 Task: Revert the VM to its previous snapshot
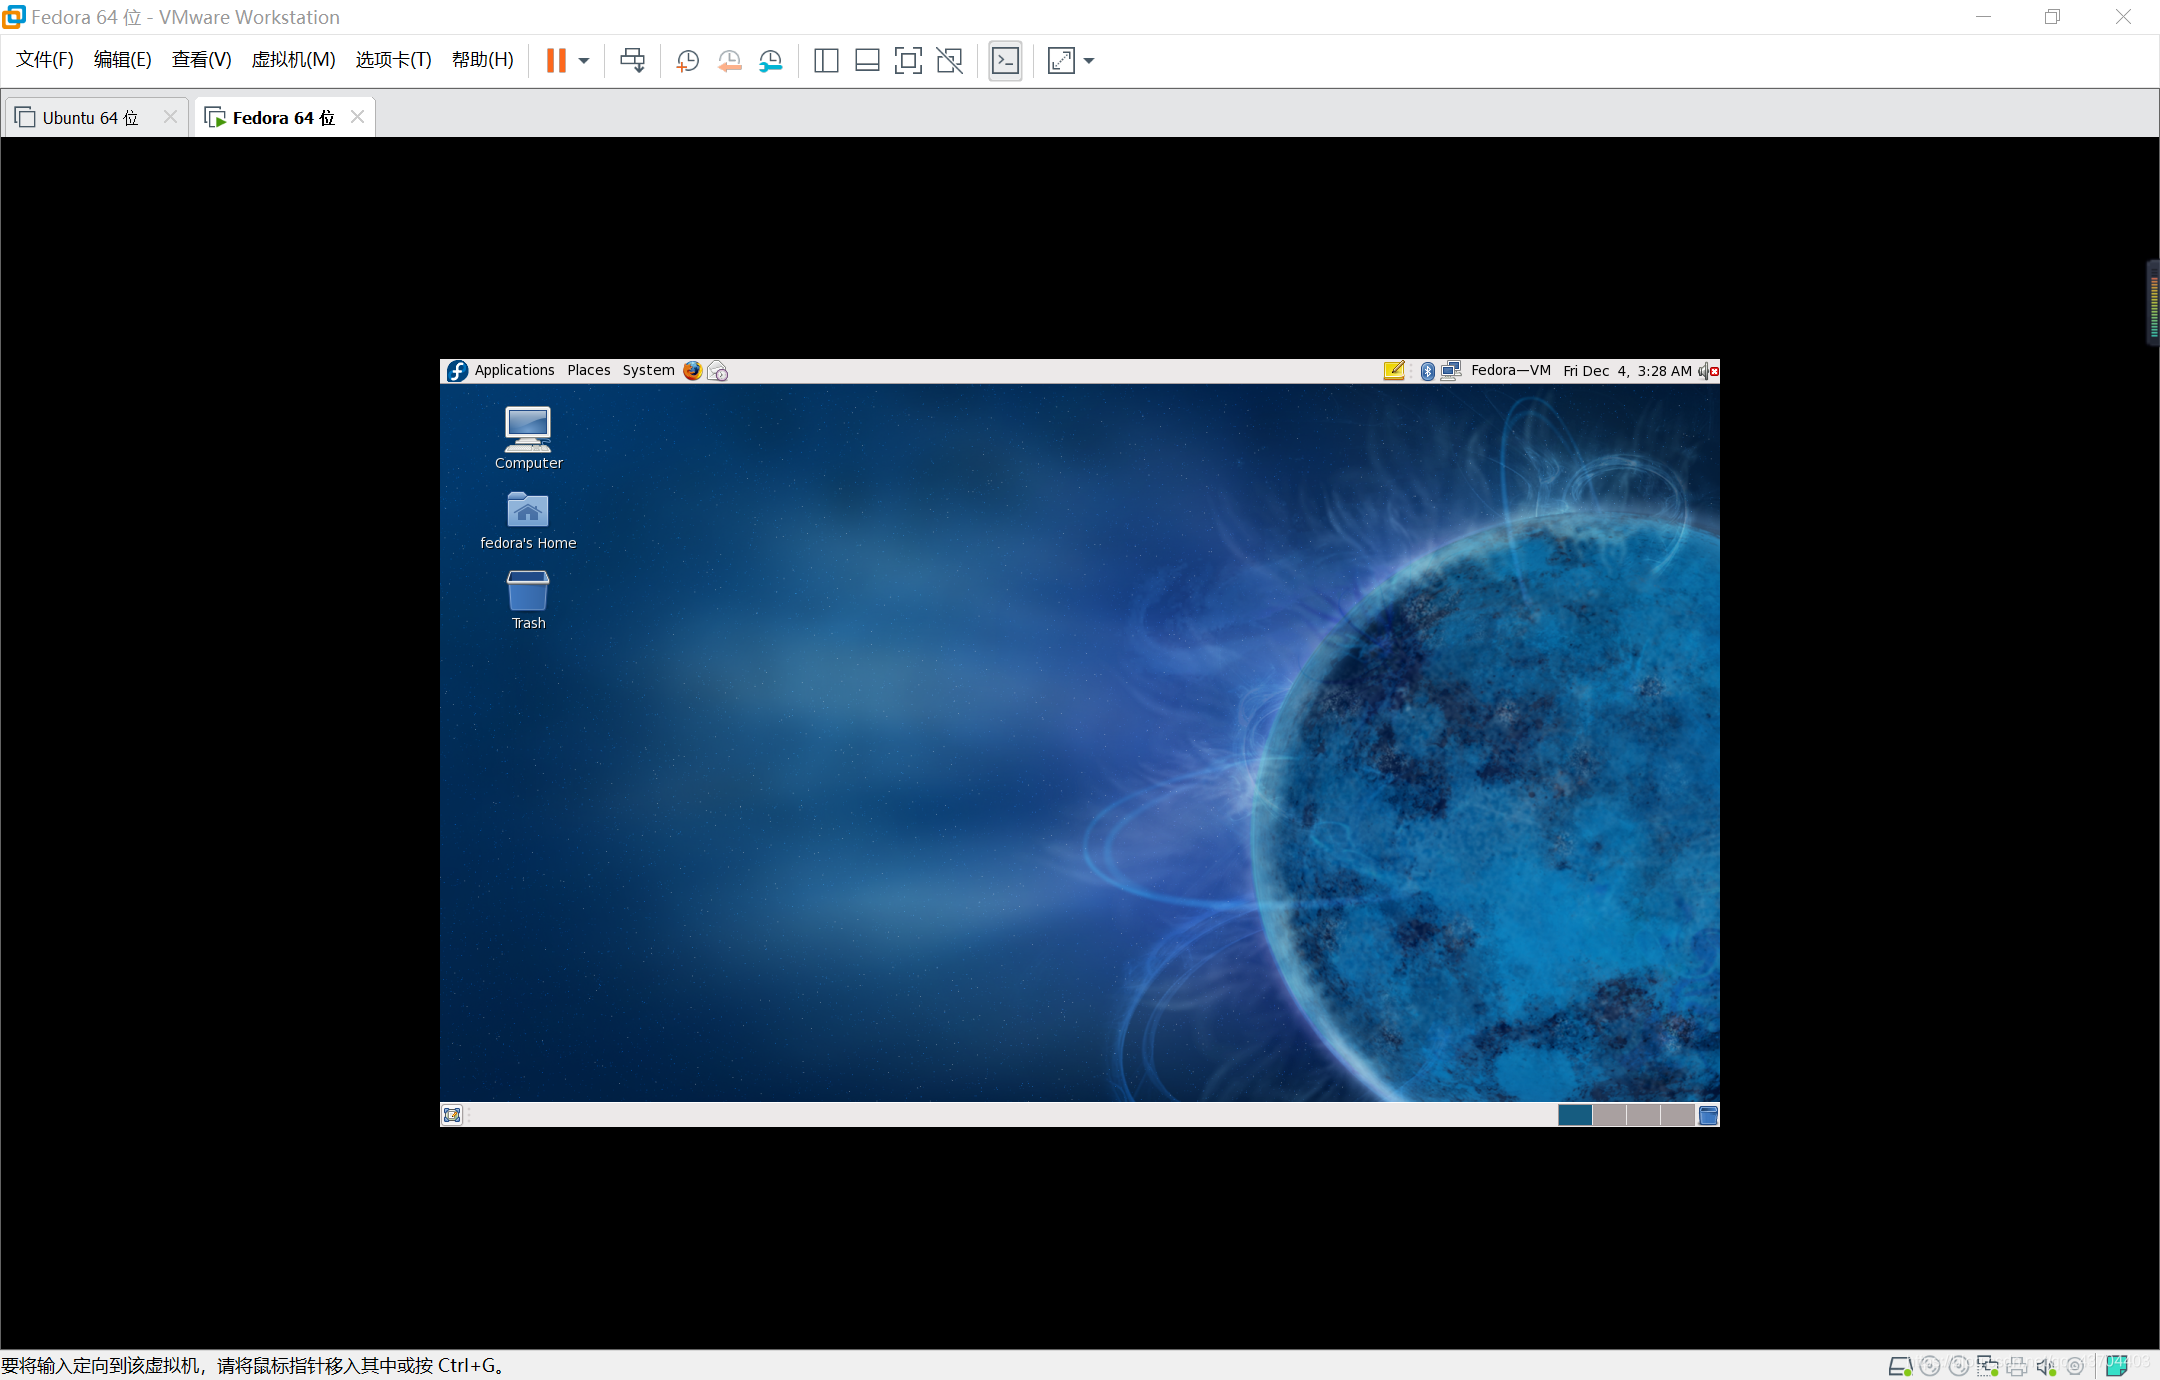(x=729, y=60)
